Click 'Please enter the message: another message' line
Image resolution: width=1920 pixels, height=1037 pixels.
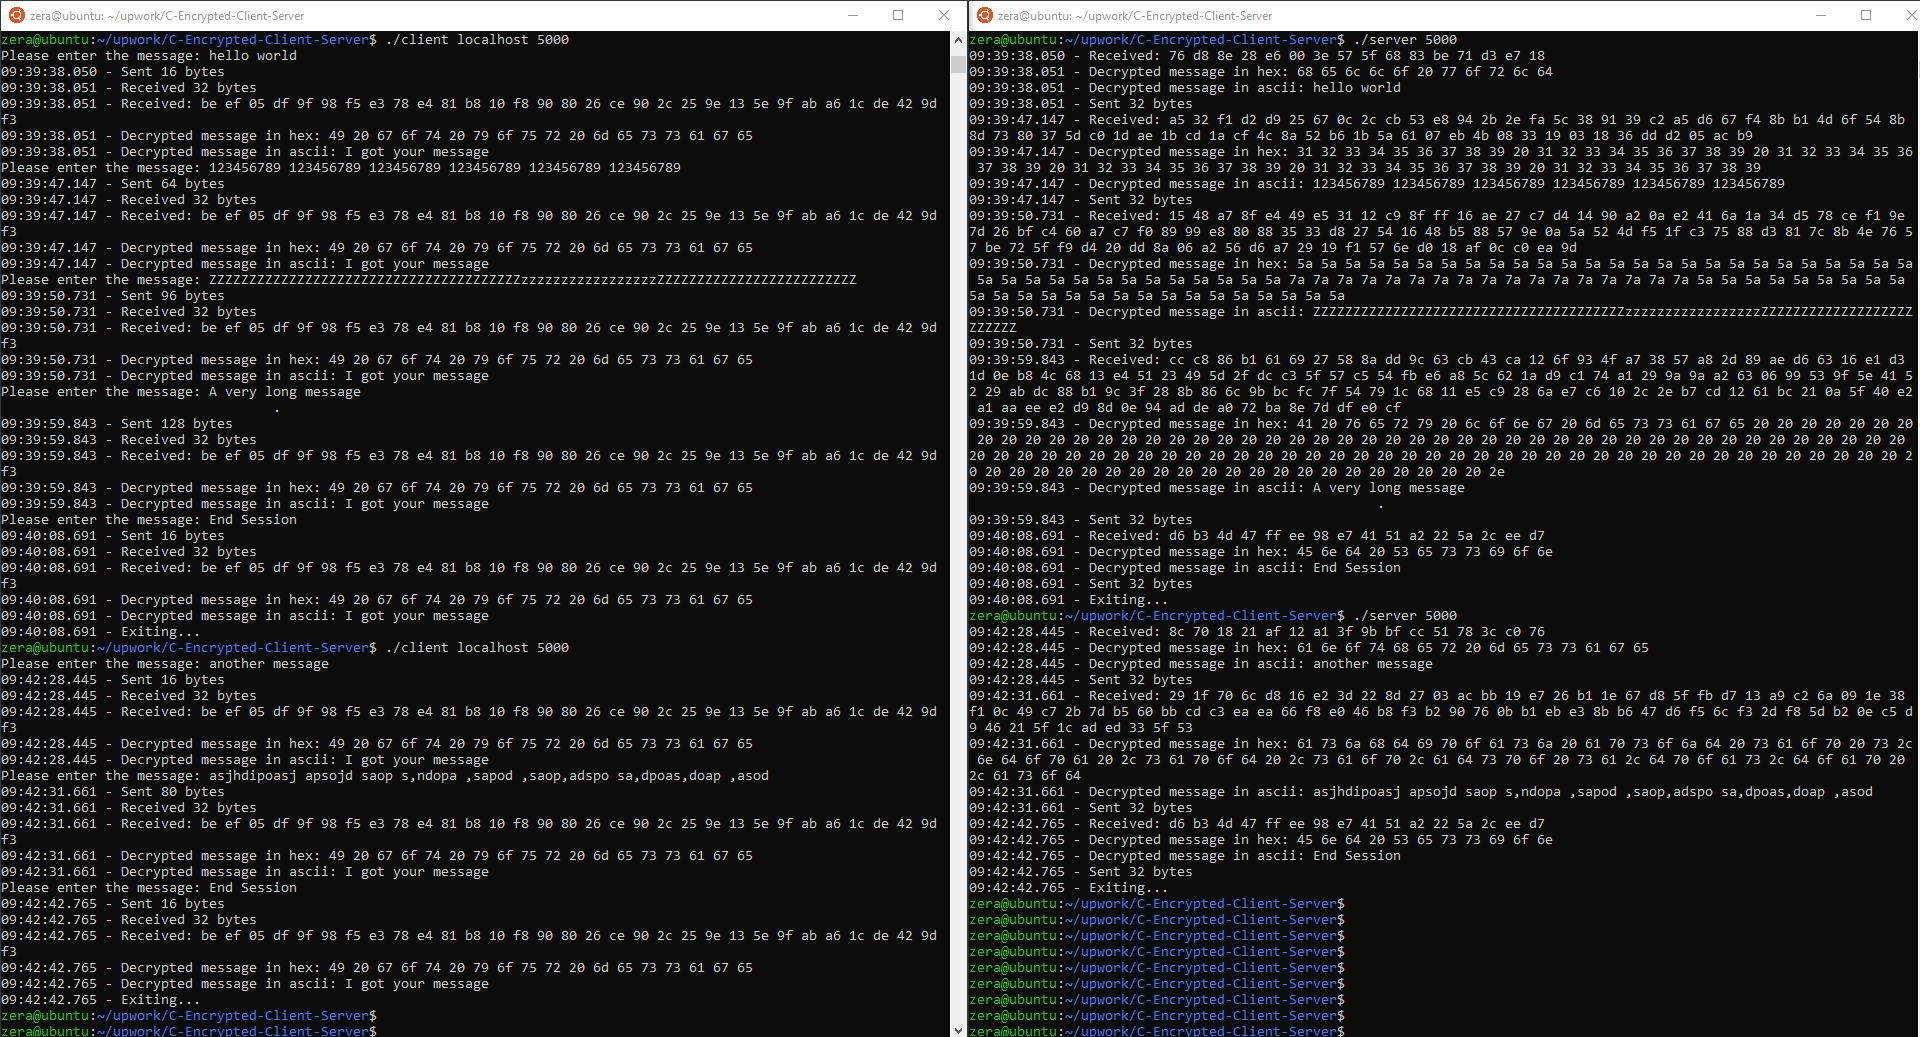[165, 664]
